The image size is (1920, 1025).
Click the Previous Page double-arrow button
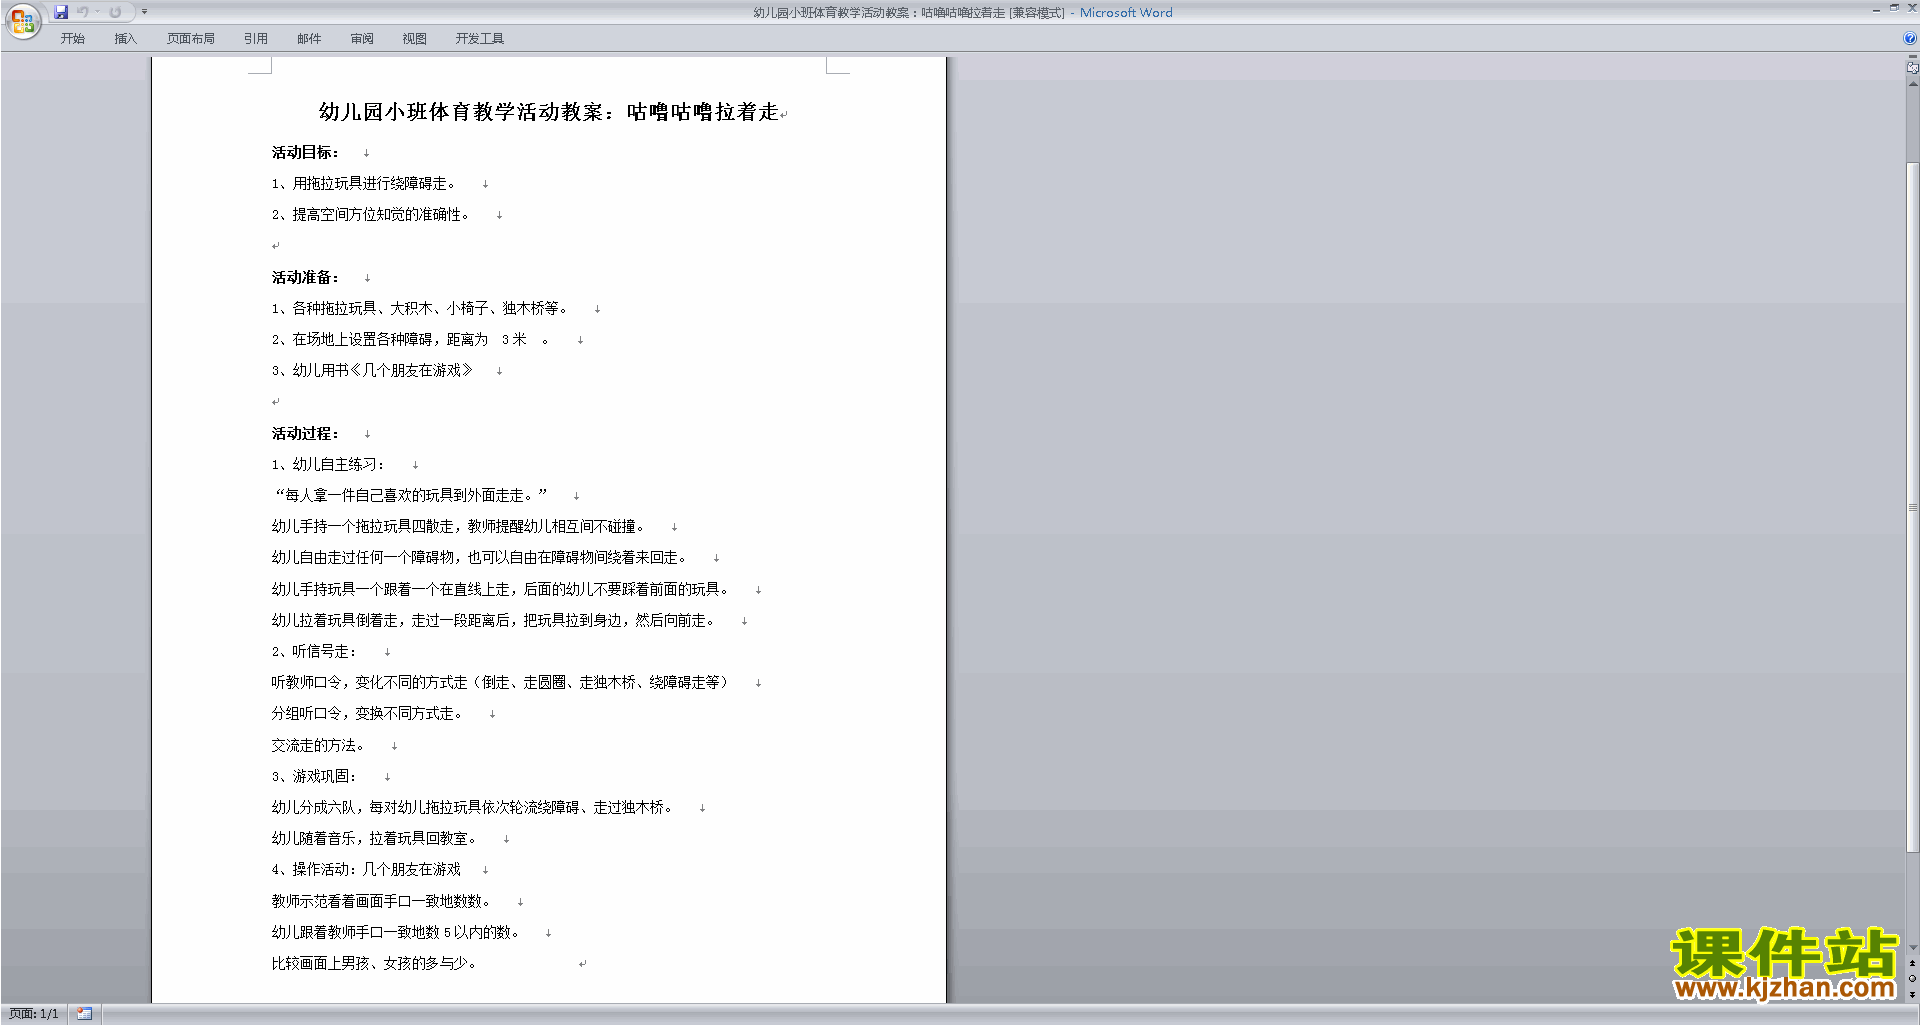pos(1912,964)
